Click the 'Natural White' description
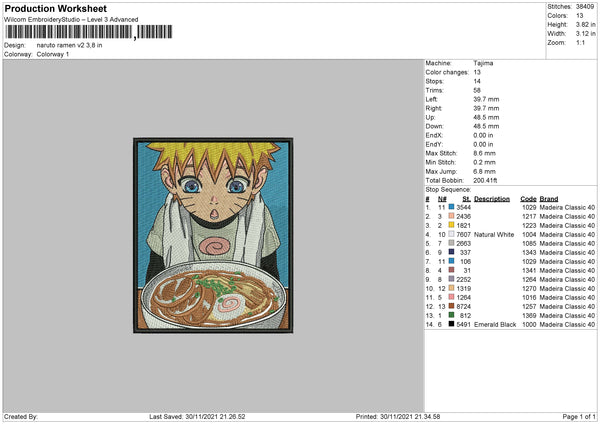This screenshot has width=600, height=424. pos(494,234)
